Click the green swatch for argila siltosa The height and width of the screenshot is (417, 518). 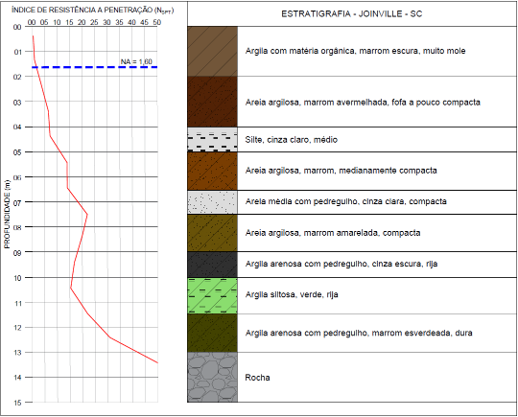click(x=212, y=296)
